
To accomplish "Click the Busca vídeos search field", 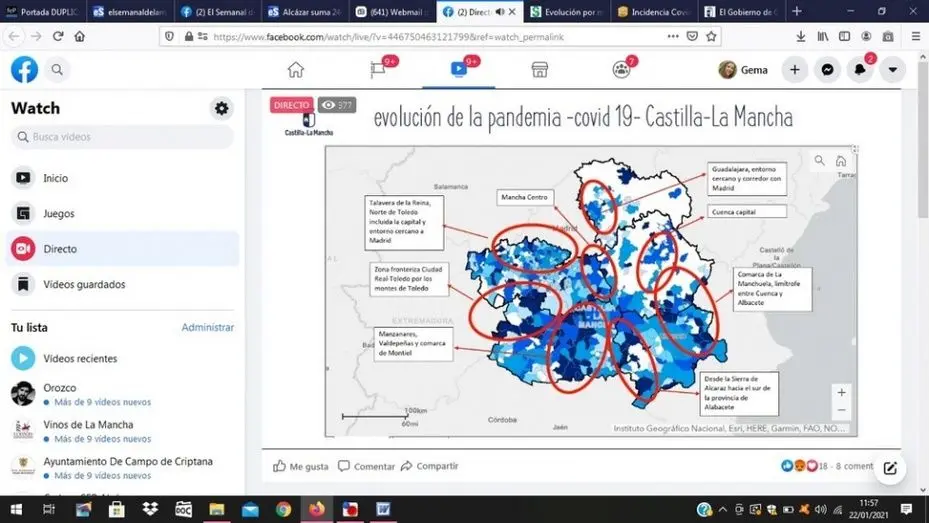I will click(x=122, y=137).
